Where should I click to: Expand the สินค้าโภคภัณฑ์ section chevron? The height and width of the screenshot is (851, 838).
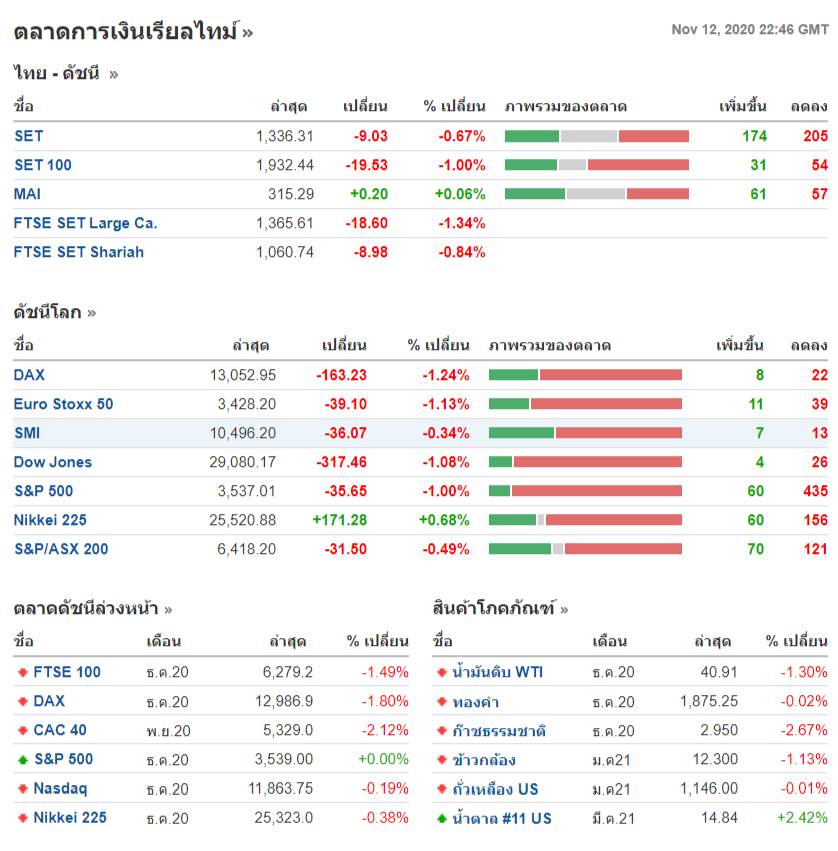(x=564, y=609)
